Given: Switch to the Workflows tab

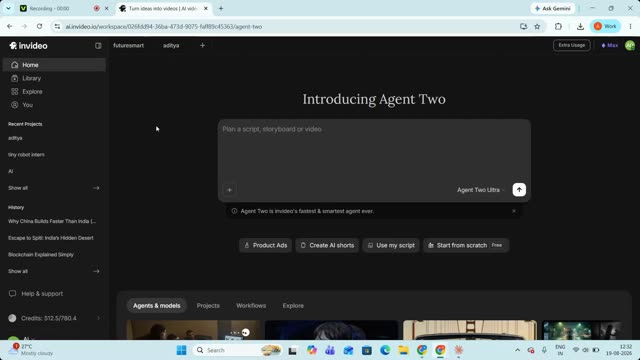Looking at the screenshot, I should pyautogui.click(x=251, y=306).
